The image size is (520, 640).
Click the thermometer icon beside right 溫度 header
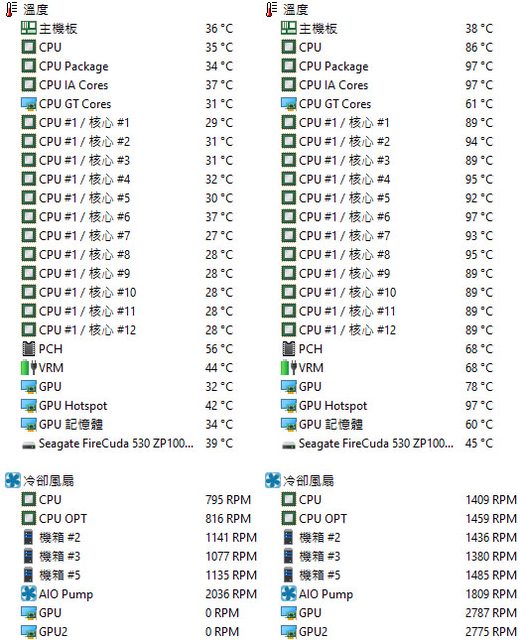[271, 9]
